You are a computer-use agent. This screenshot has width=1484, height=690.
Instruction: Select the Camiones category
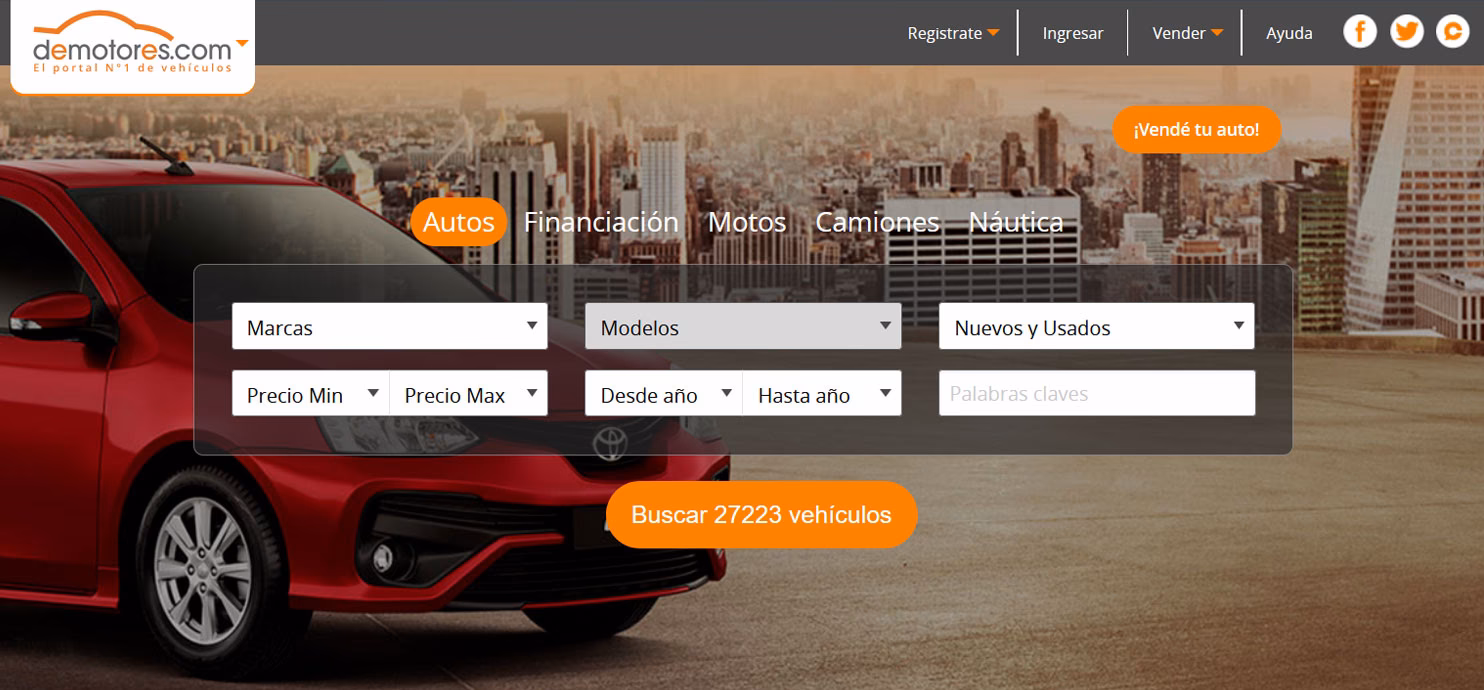[876, 222]
